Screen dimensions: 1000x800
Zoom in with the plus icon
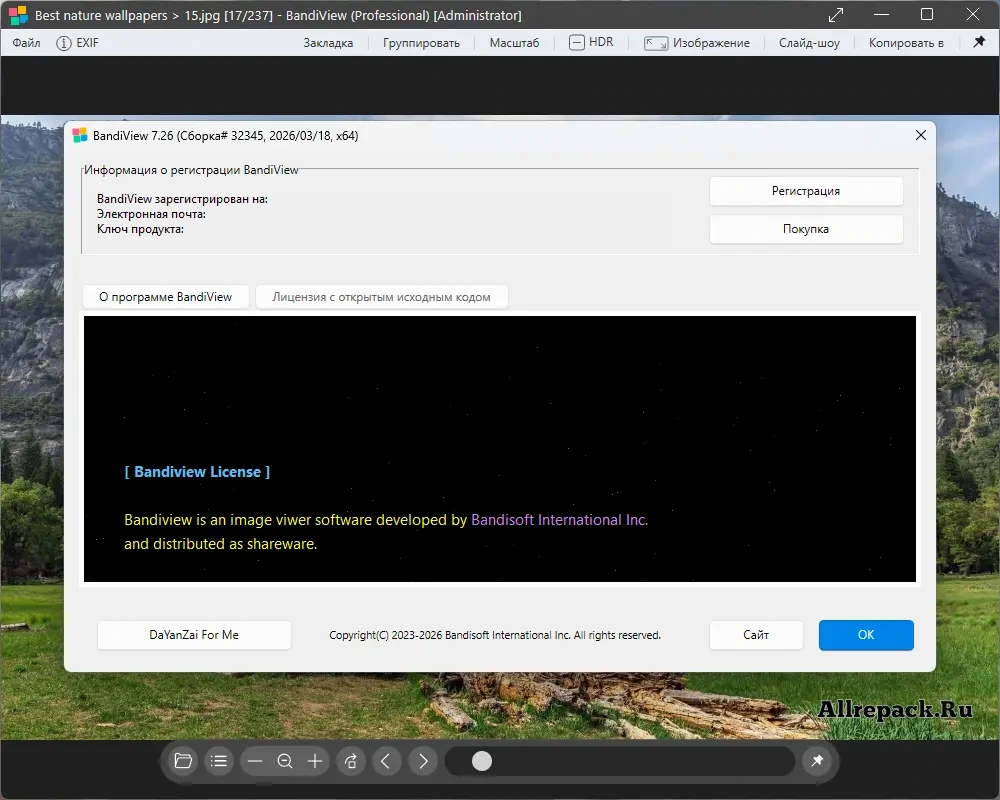[315, 761]
